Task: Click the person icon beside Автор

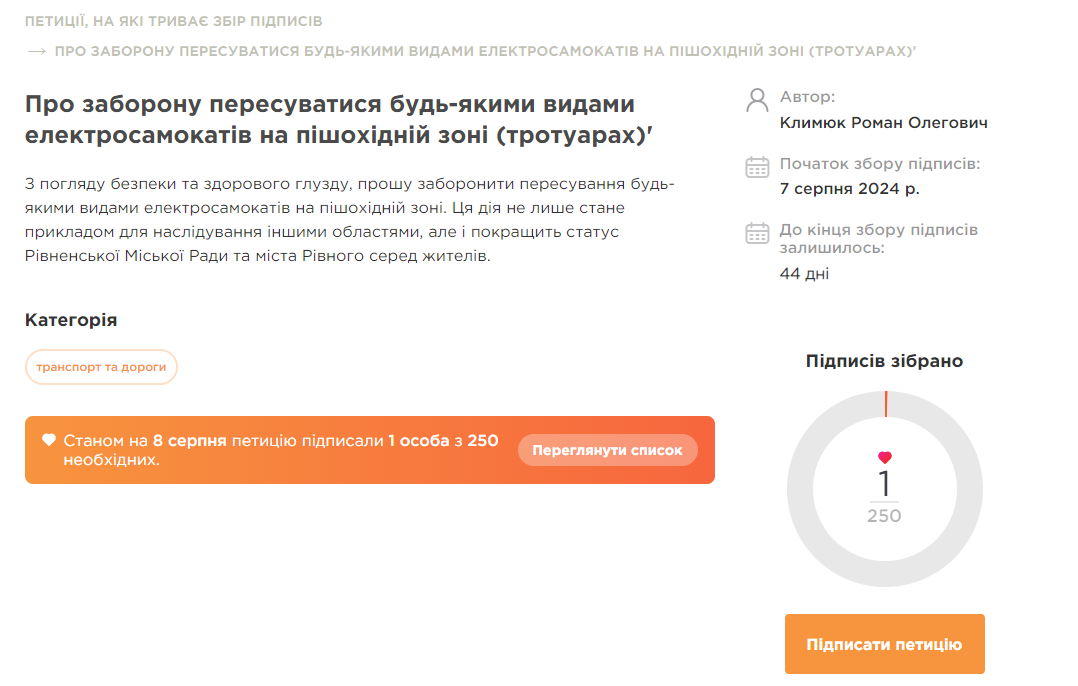Action: click(x=757, y=100)
